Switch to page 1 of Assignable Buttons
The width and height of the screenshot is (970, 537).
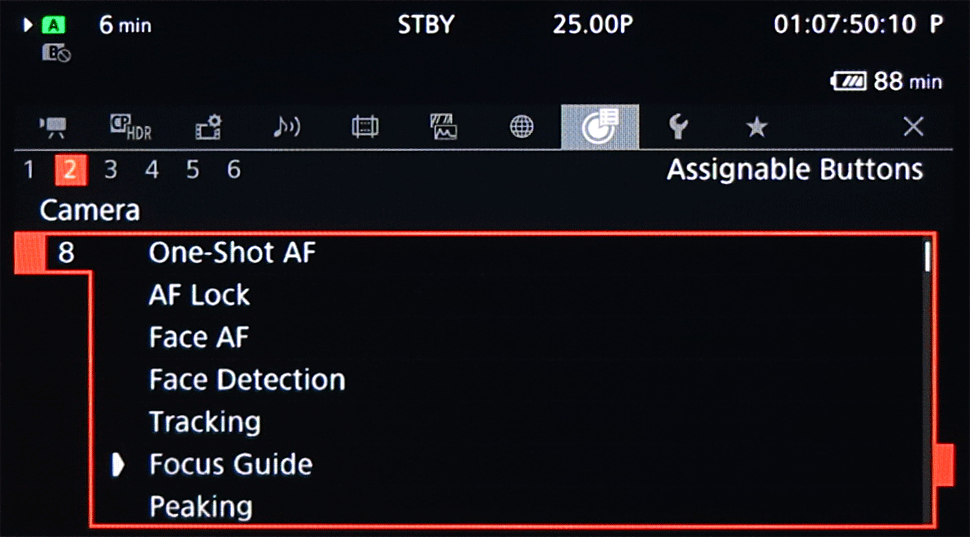pyautogui.click(x=28, y=170)
